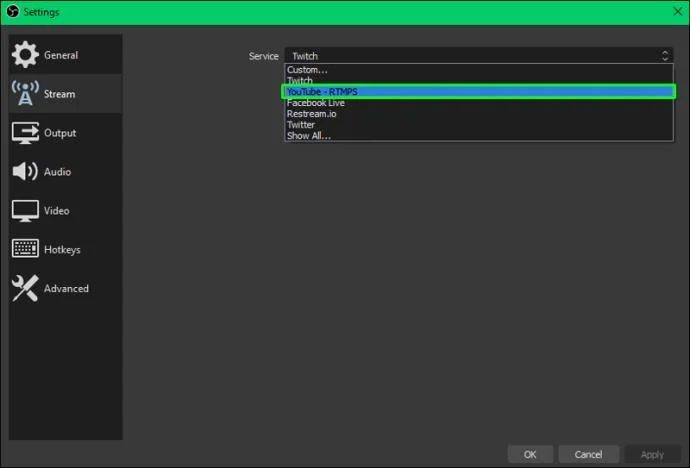Viewport: 690px width, 468px height.
Task: Click the Output monitor-arrow icon
Action: [25, 133]
